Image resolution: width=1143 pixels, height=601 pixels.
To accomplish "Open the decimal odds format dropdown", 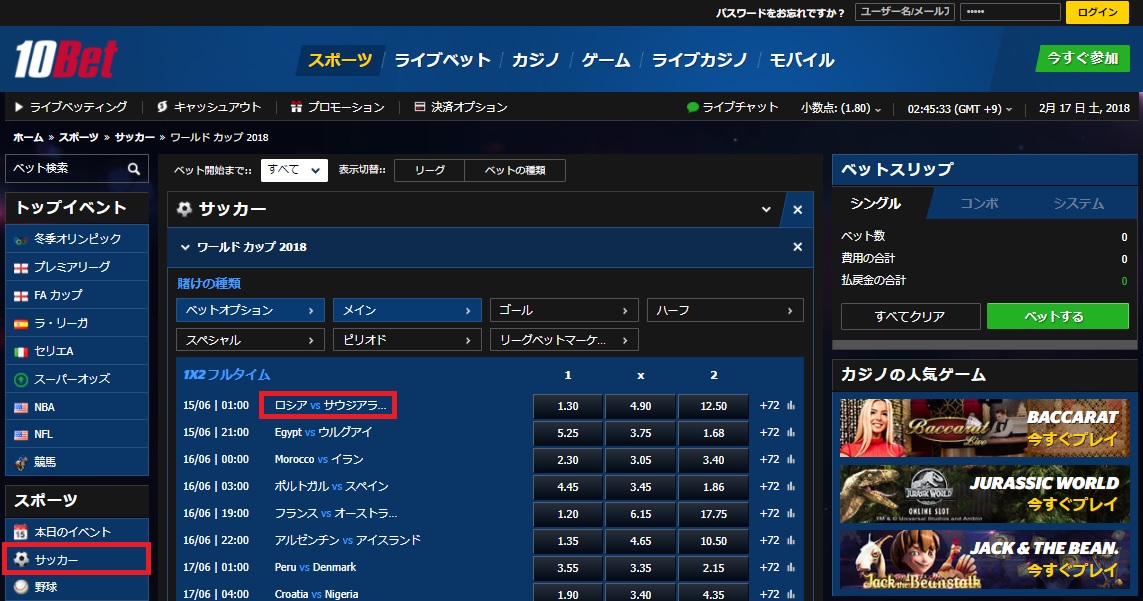I will point(840,108).
